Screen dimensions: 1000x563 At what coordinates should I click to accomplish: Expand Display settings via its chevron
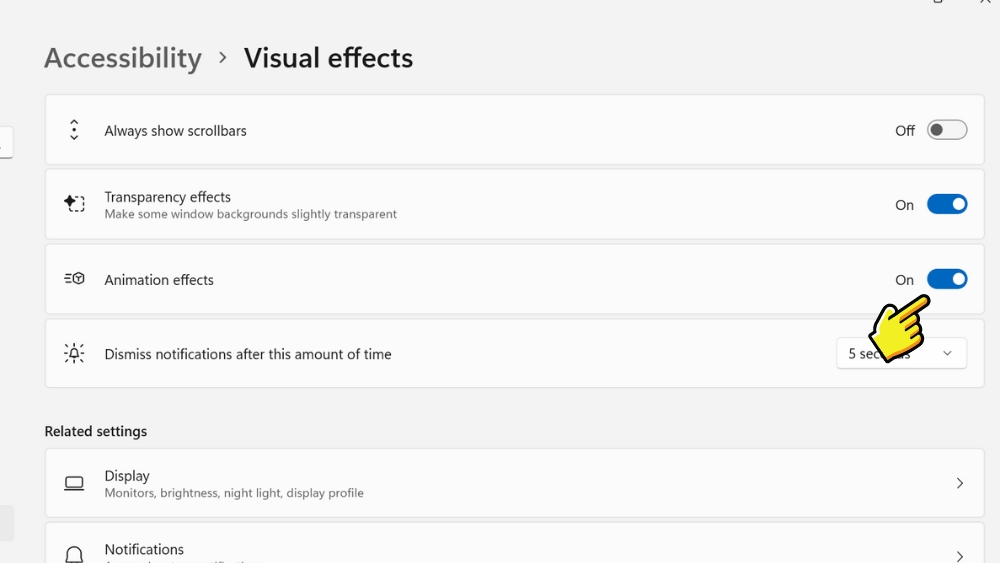(x=959, y=483)
